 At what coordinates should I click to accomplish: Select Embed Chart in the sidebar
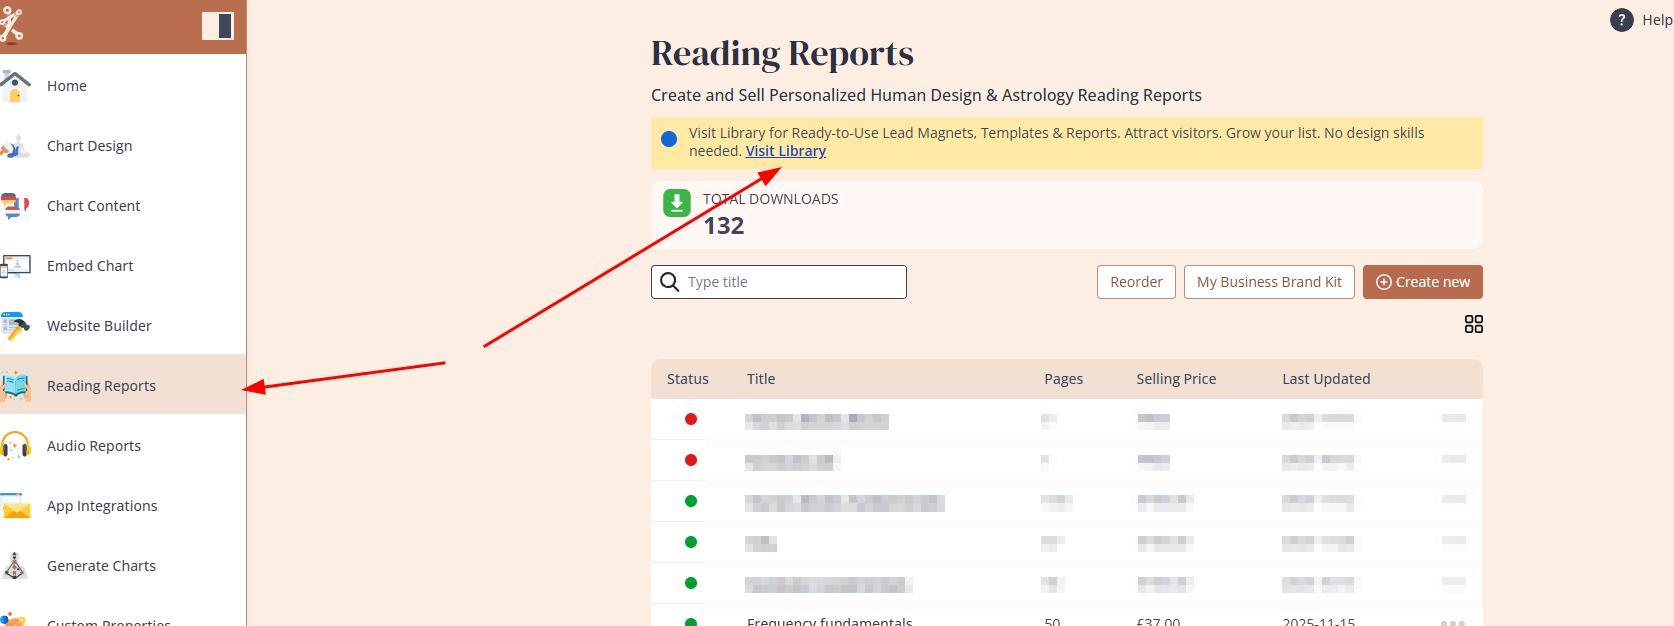click(x=89, y=266)
